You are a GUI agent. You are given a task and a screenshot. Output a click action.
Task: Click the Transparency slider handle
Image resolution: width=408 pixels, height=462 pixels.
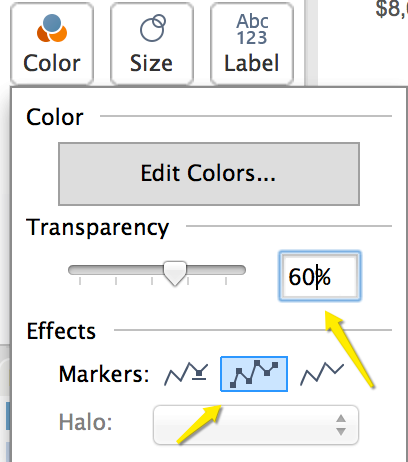point(175,273)
